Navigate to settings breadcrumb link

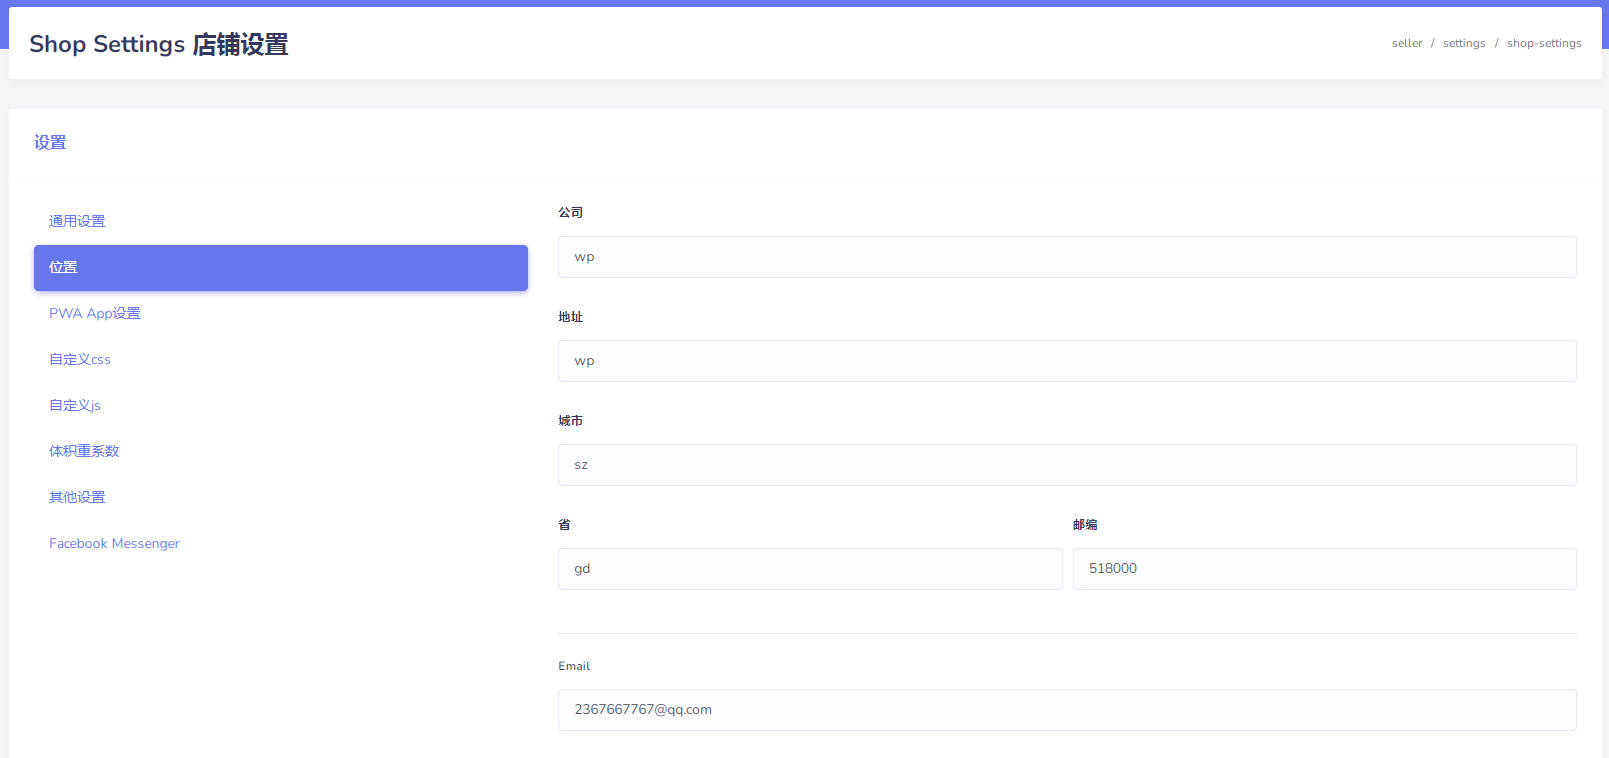[1463, 43]
